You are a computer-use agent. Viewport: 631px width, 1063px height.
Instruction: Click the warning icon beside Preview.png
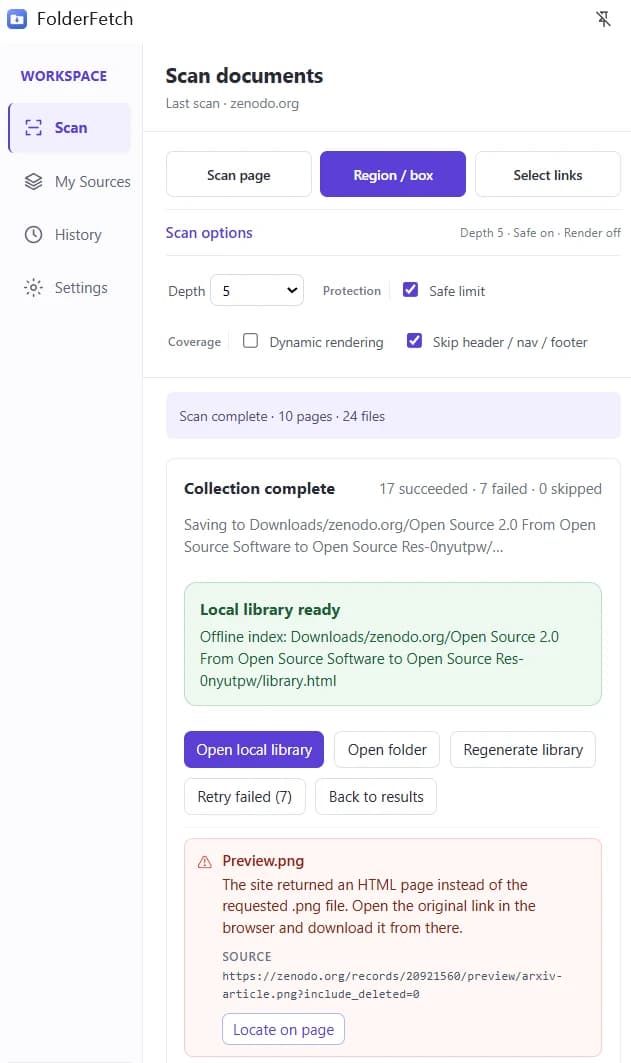[205, 862]
